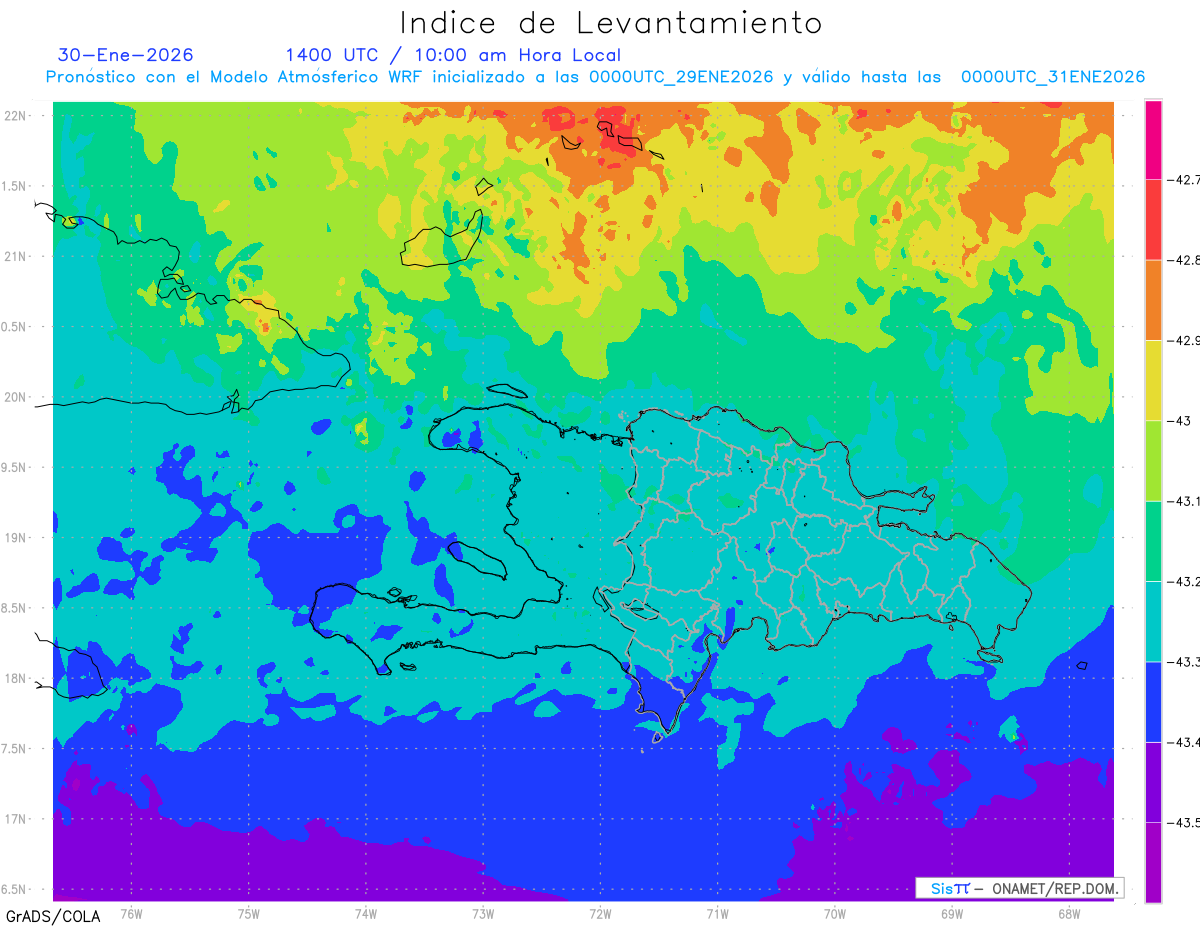Click the "21N" latitude label

17,256
